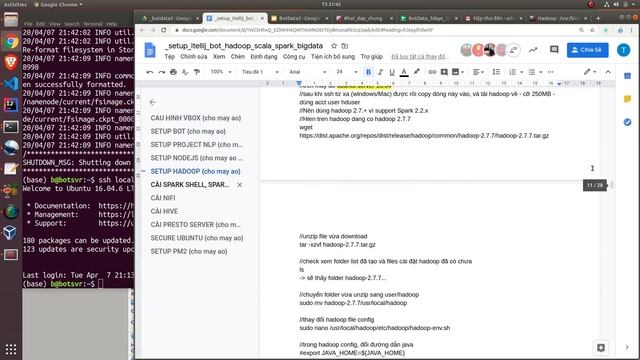Insert link via chain icon

(432, 72)
